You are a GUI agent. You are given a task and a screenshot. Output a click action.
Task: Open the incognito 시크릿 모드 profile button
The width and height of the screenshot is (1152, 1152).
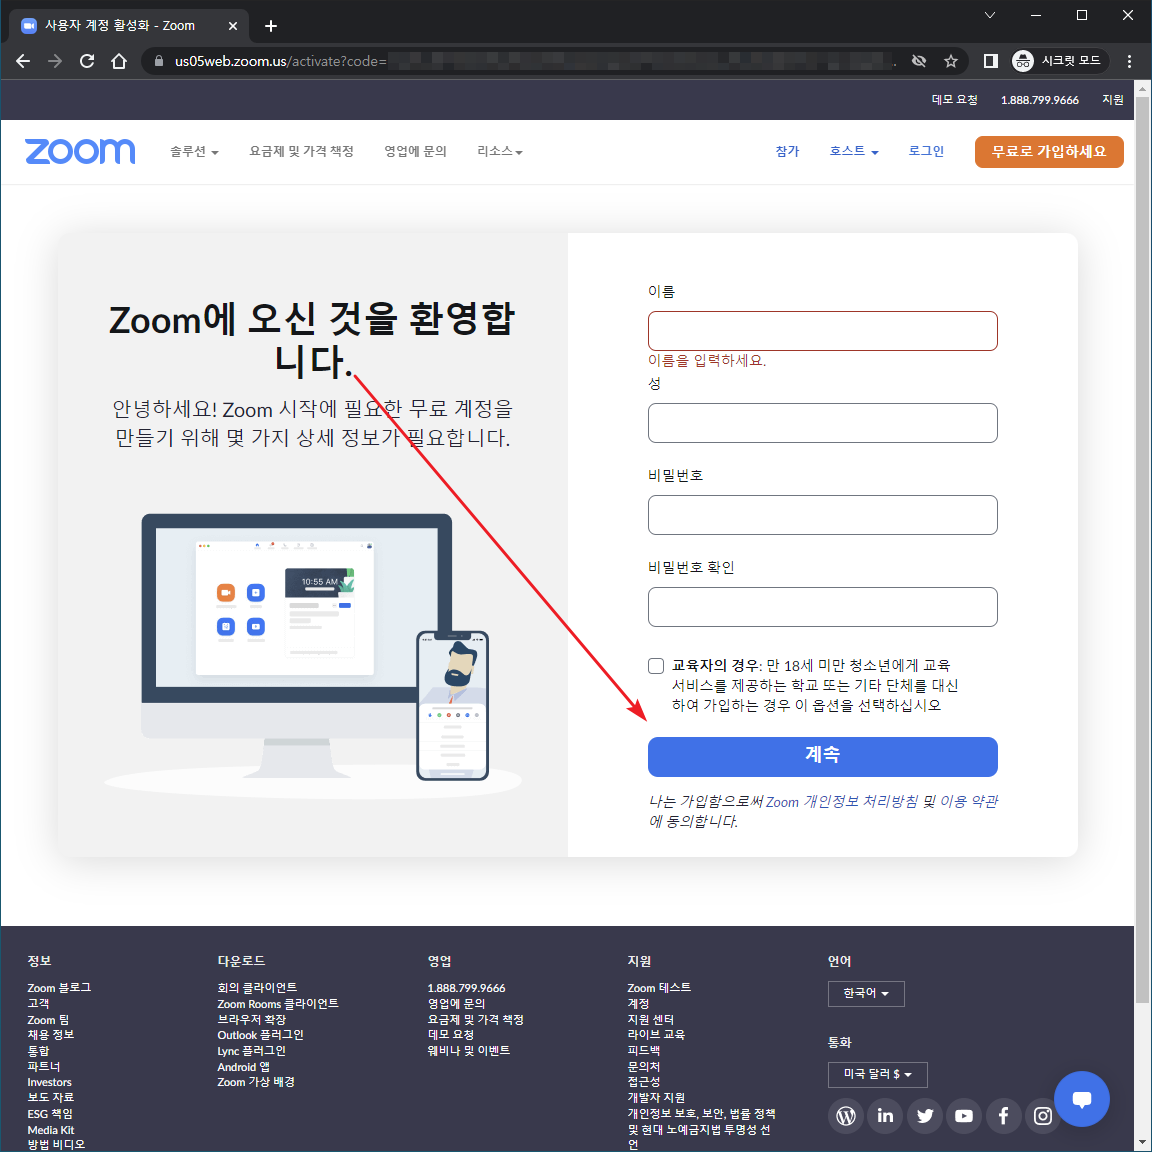click(x=1059, y=61)
